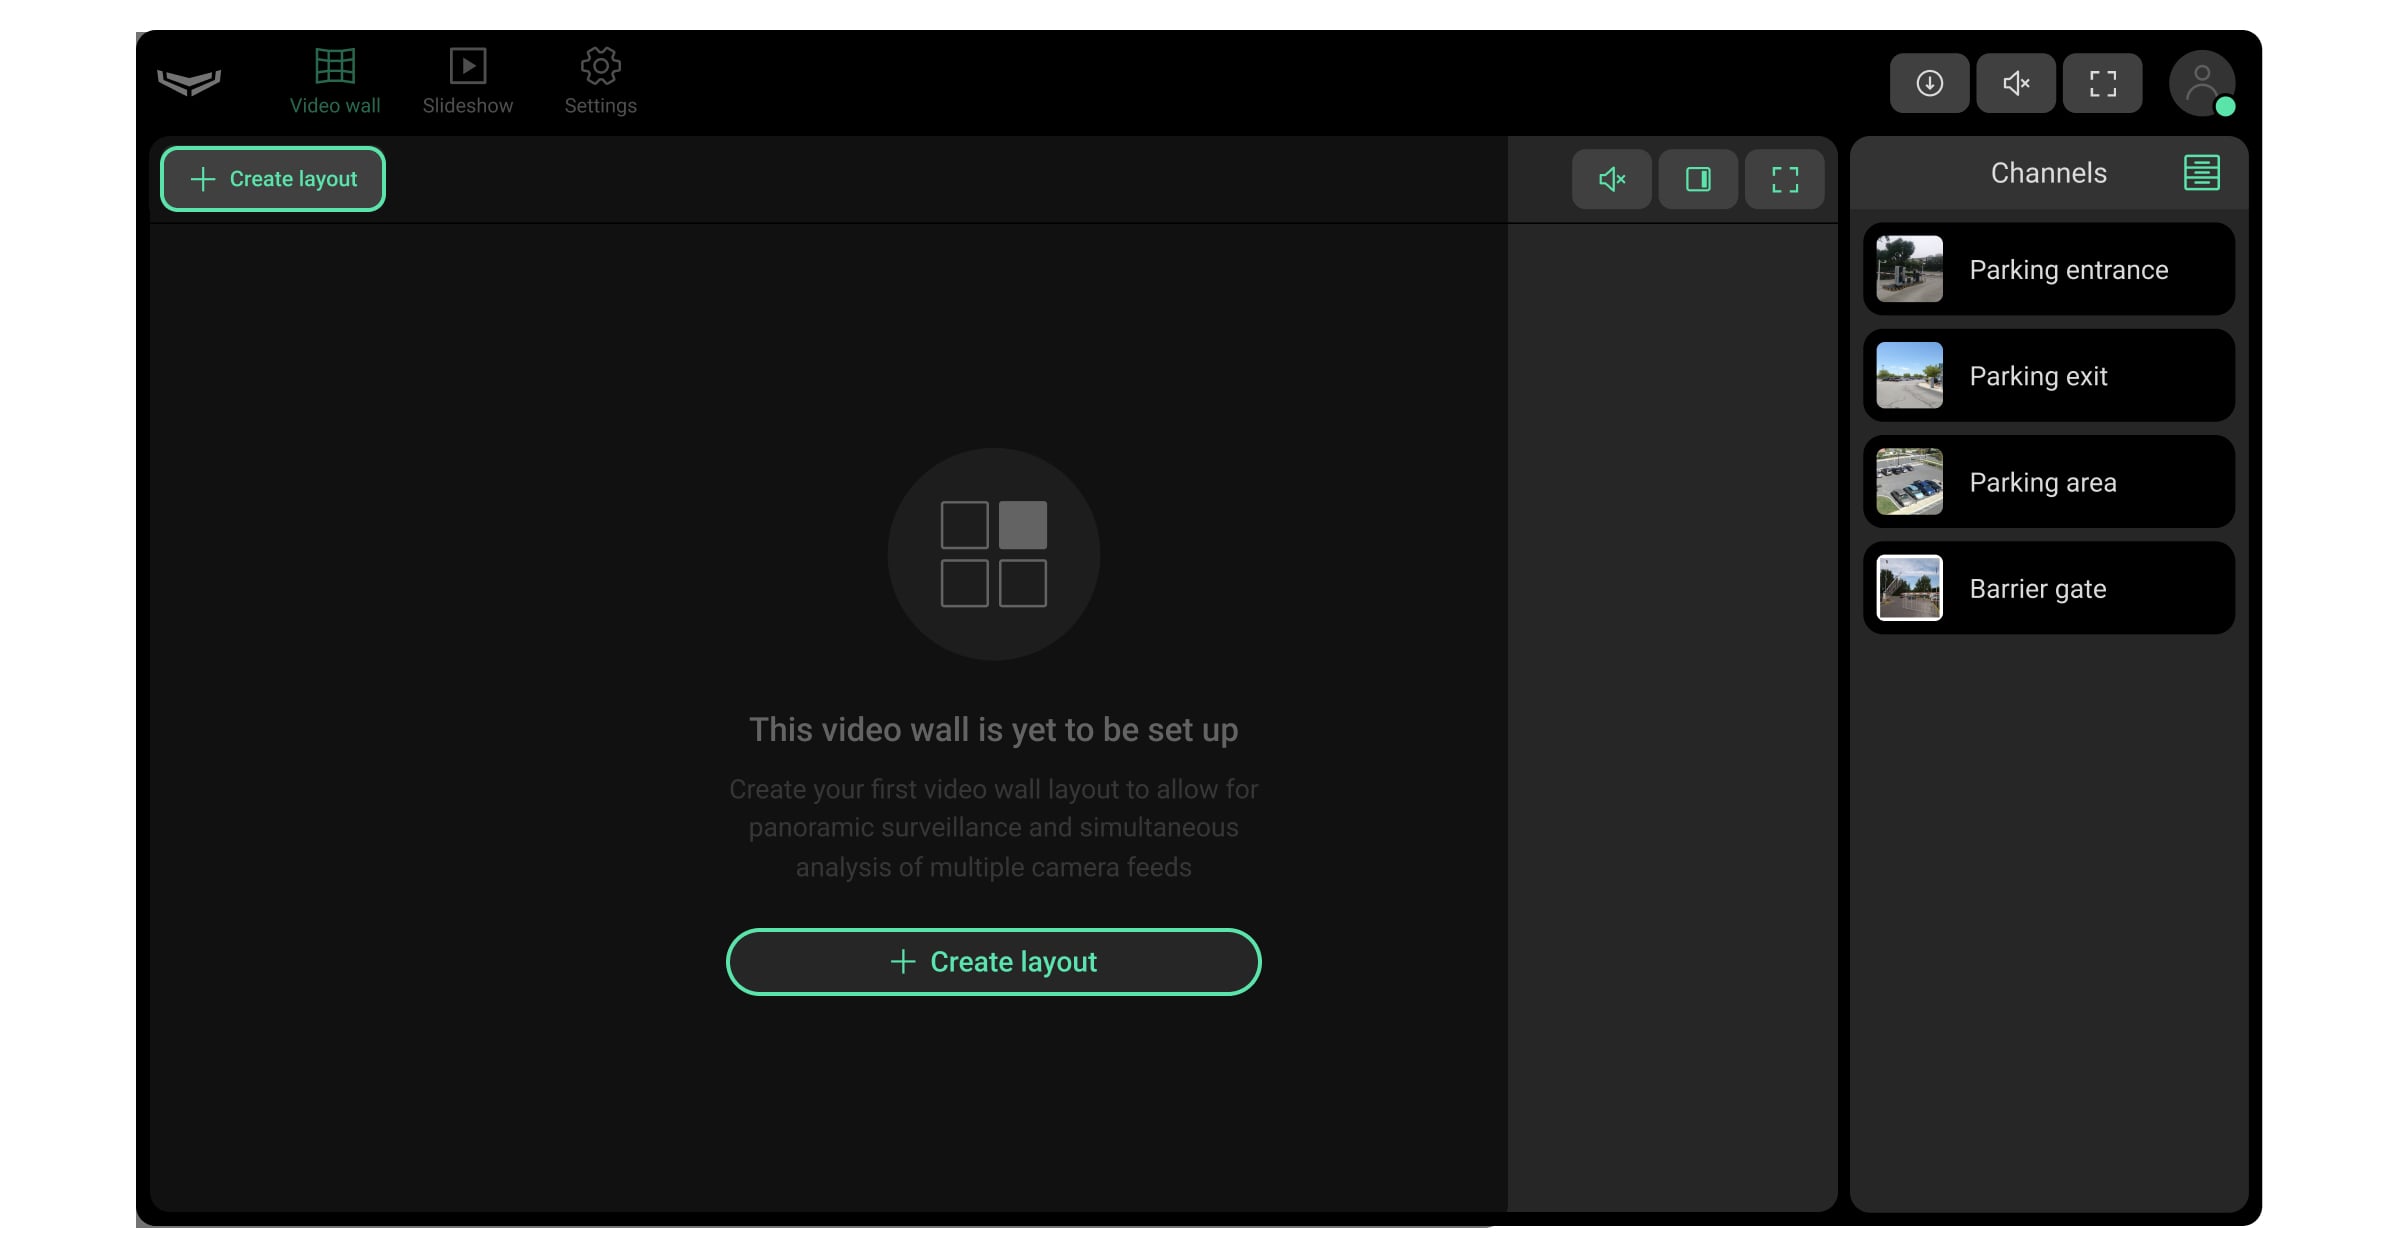Toggle global mute in top bar
Viewport: 2400px width, 1260px height.
(x=2016, y=83)
